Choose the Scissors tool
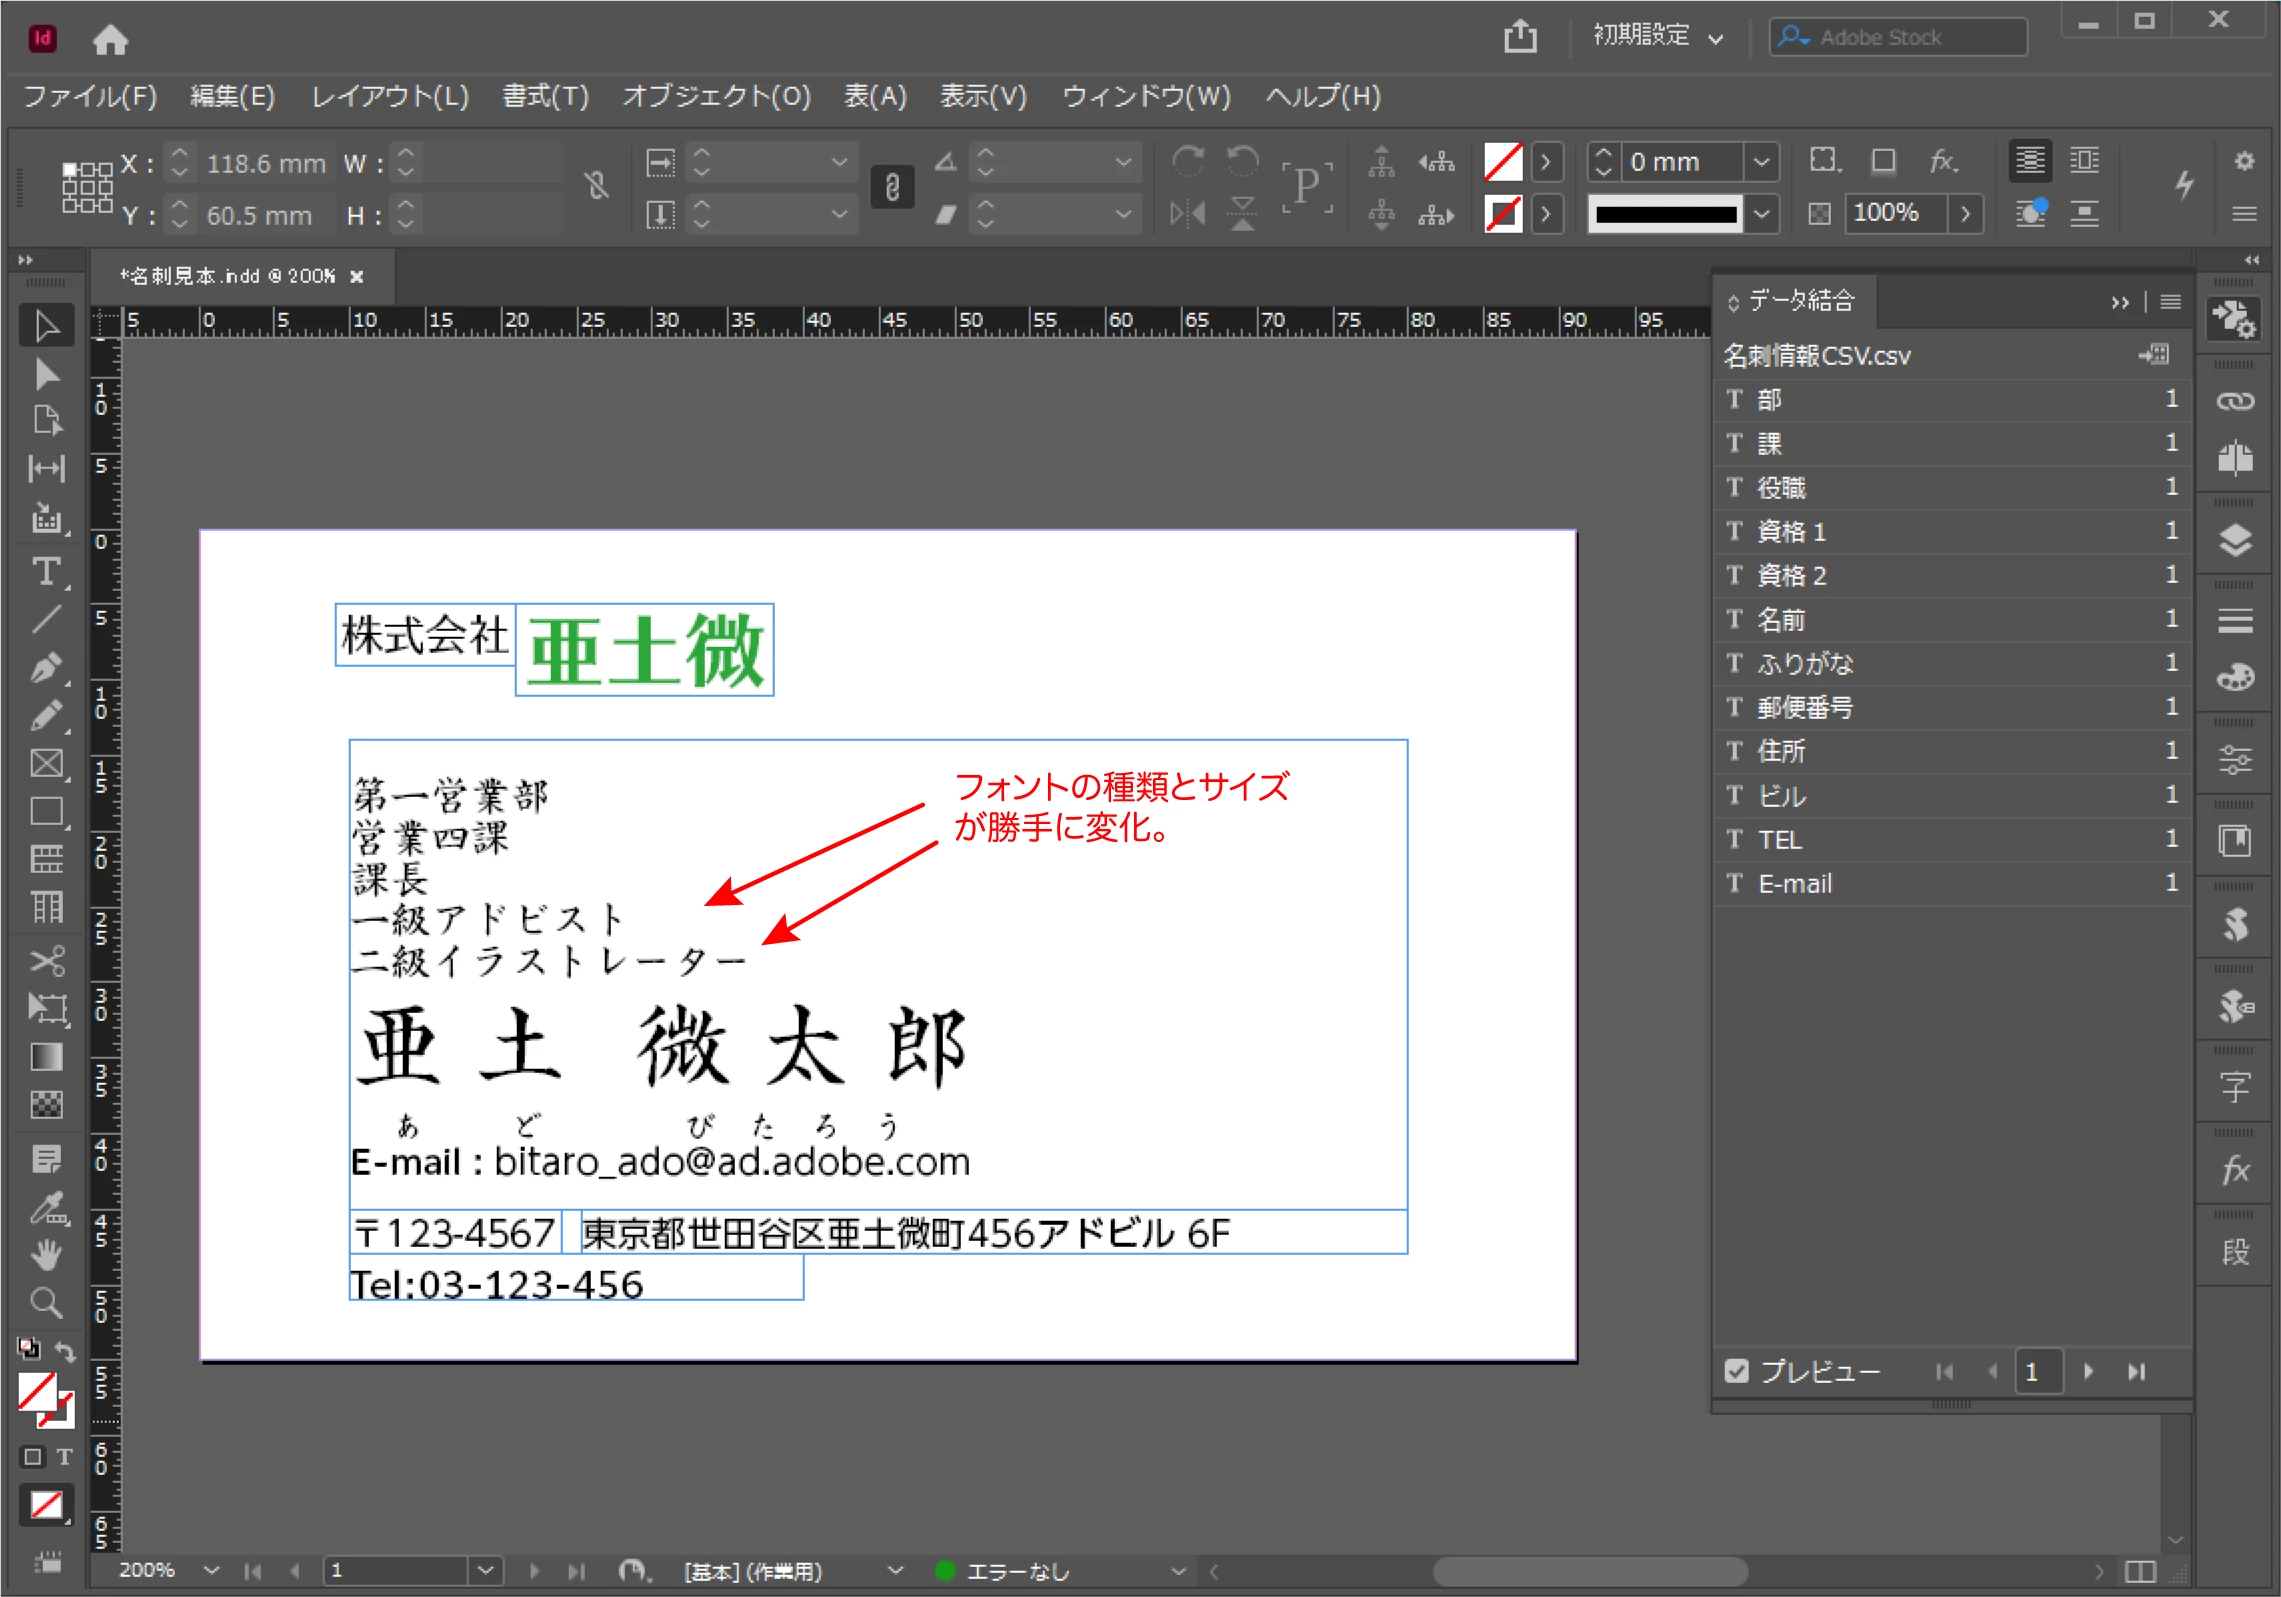 (x=45, y=961)
